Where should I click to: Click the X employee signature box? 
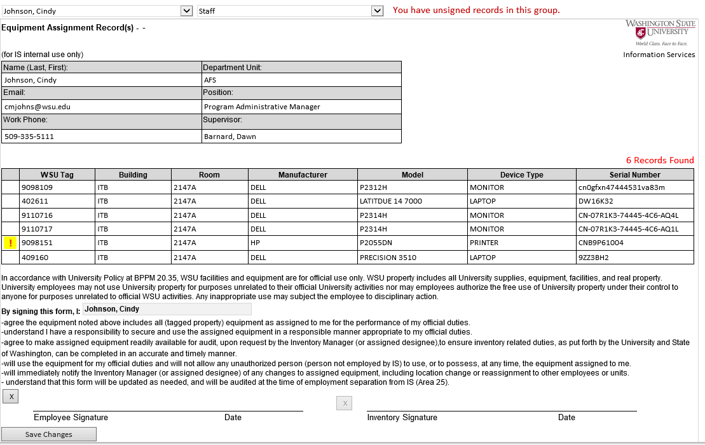coord(10,396)
